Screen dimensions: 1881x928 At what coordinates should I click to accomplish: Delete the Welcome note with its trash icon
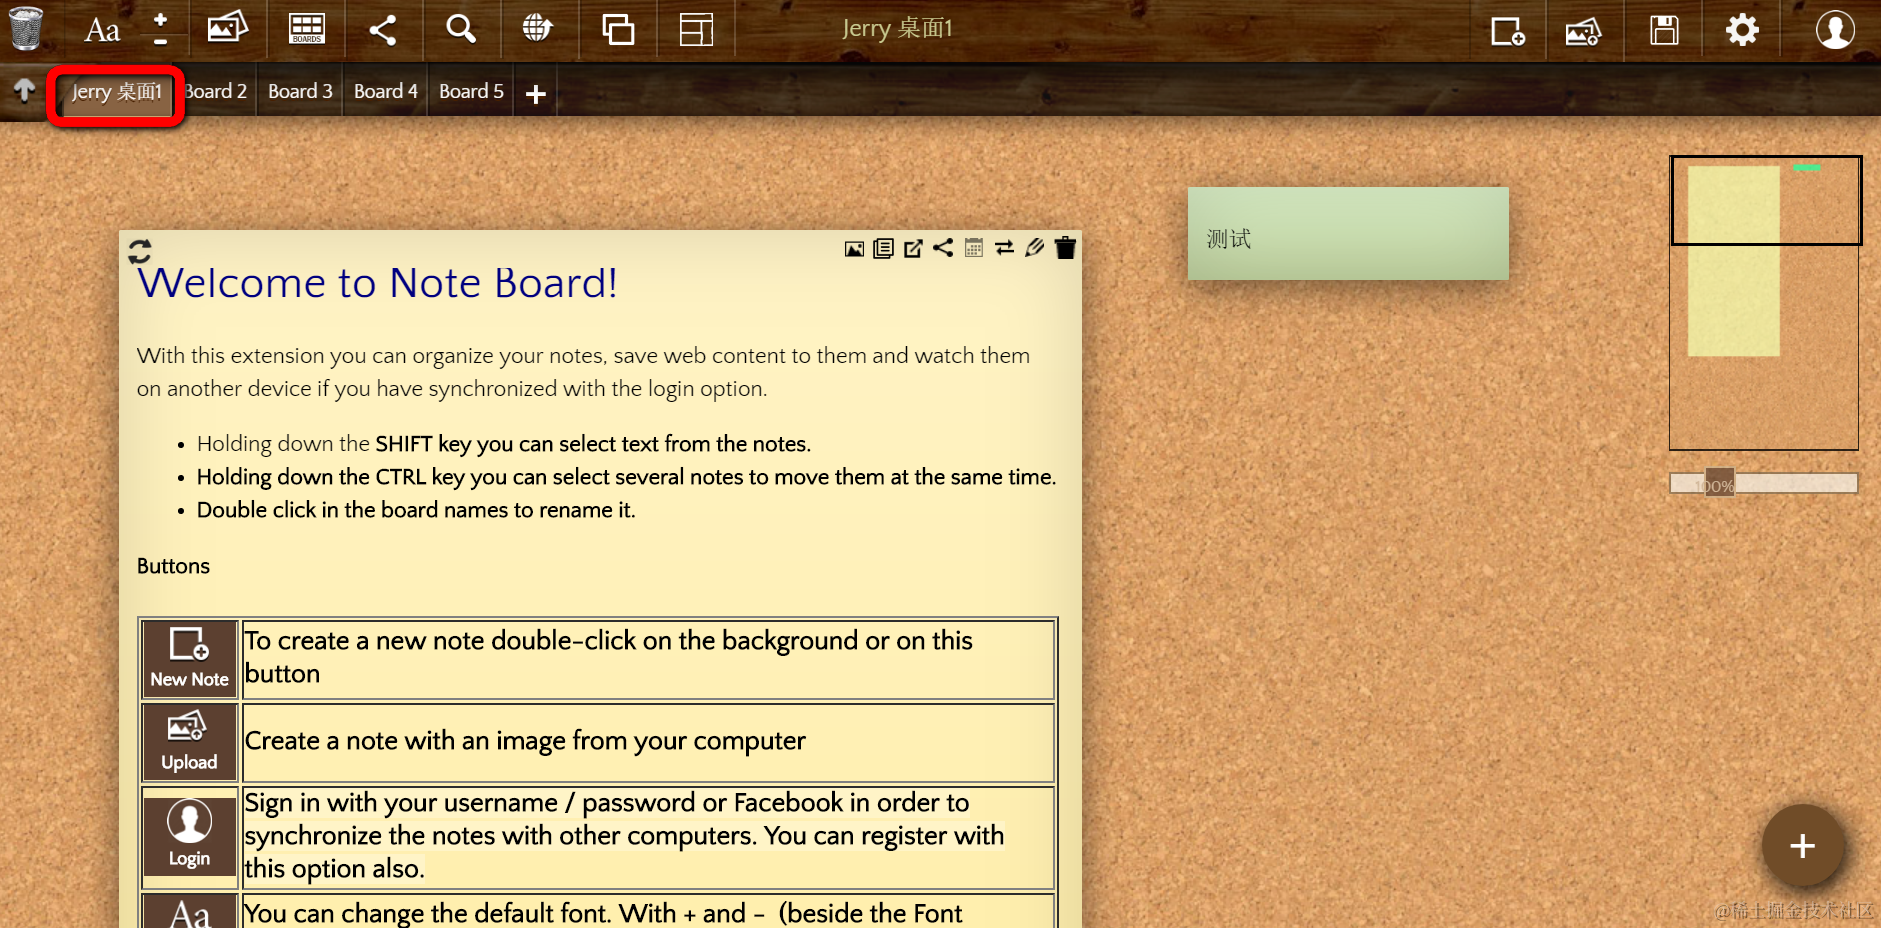(1065, 247)
